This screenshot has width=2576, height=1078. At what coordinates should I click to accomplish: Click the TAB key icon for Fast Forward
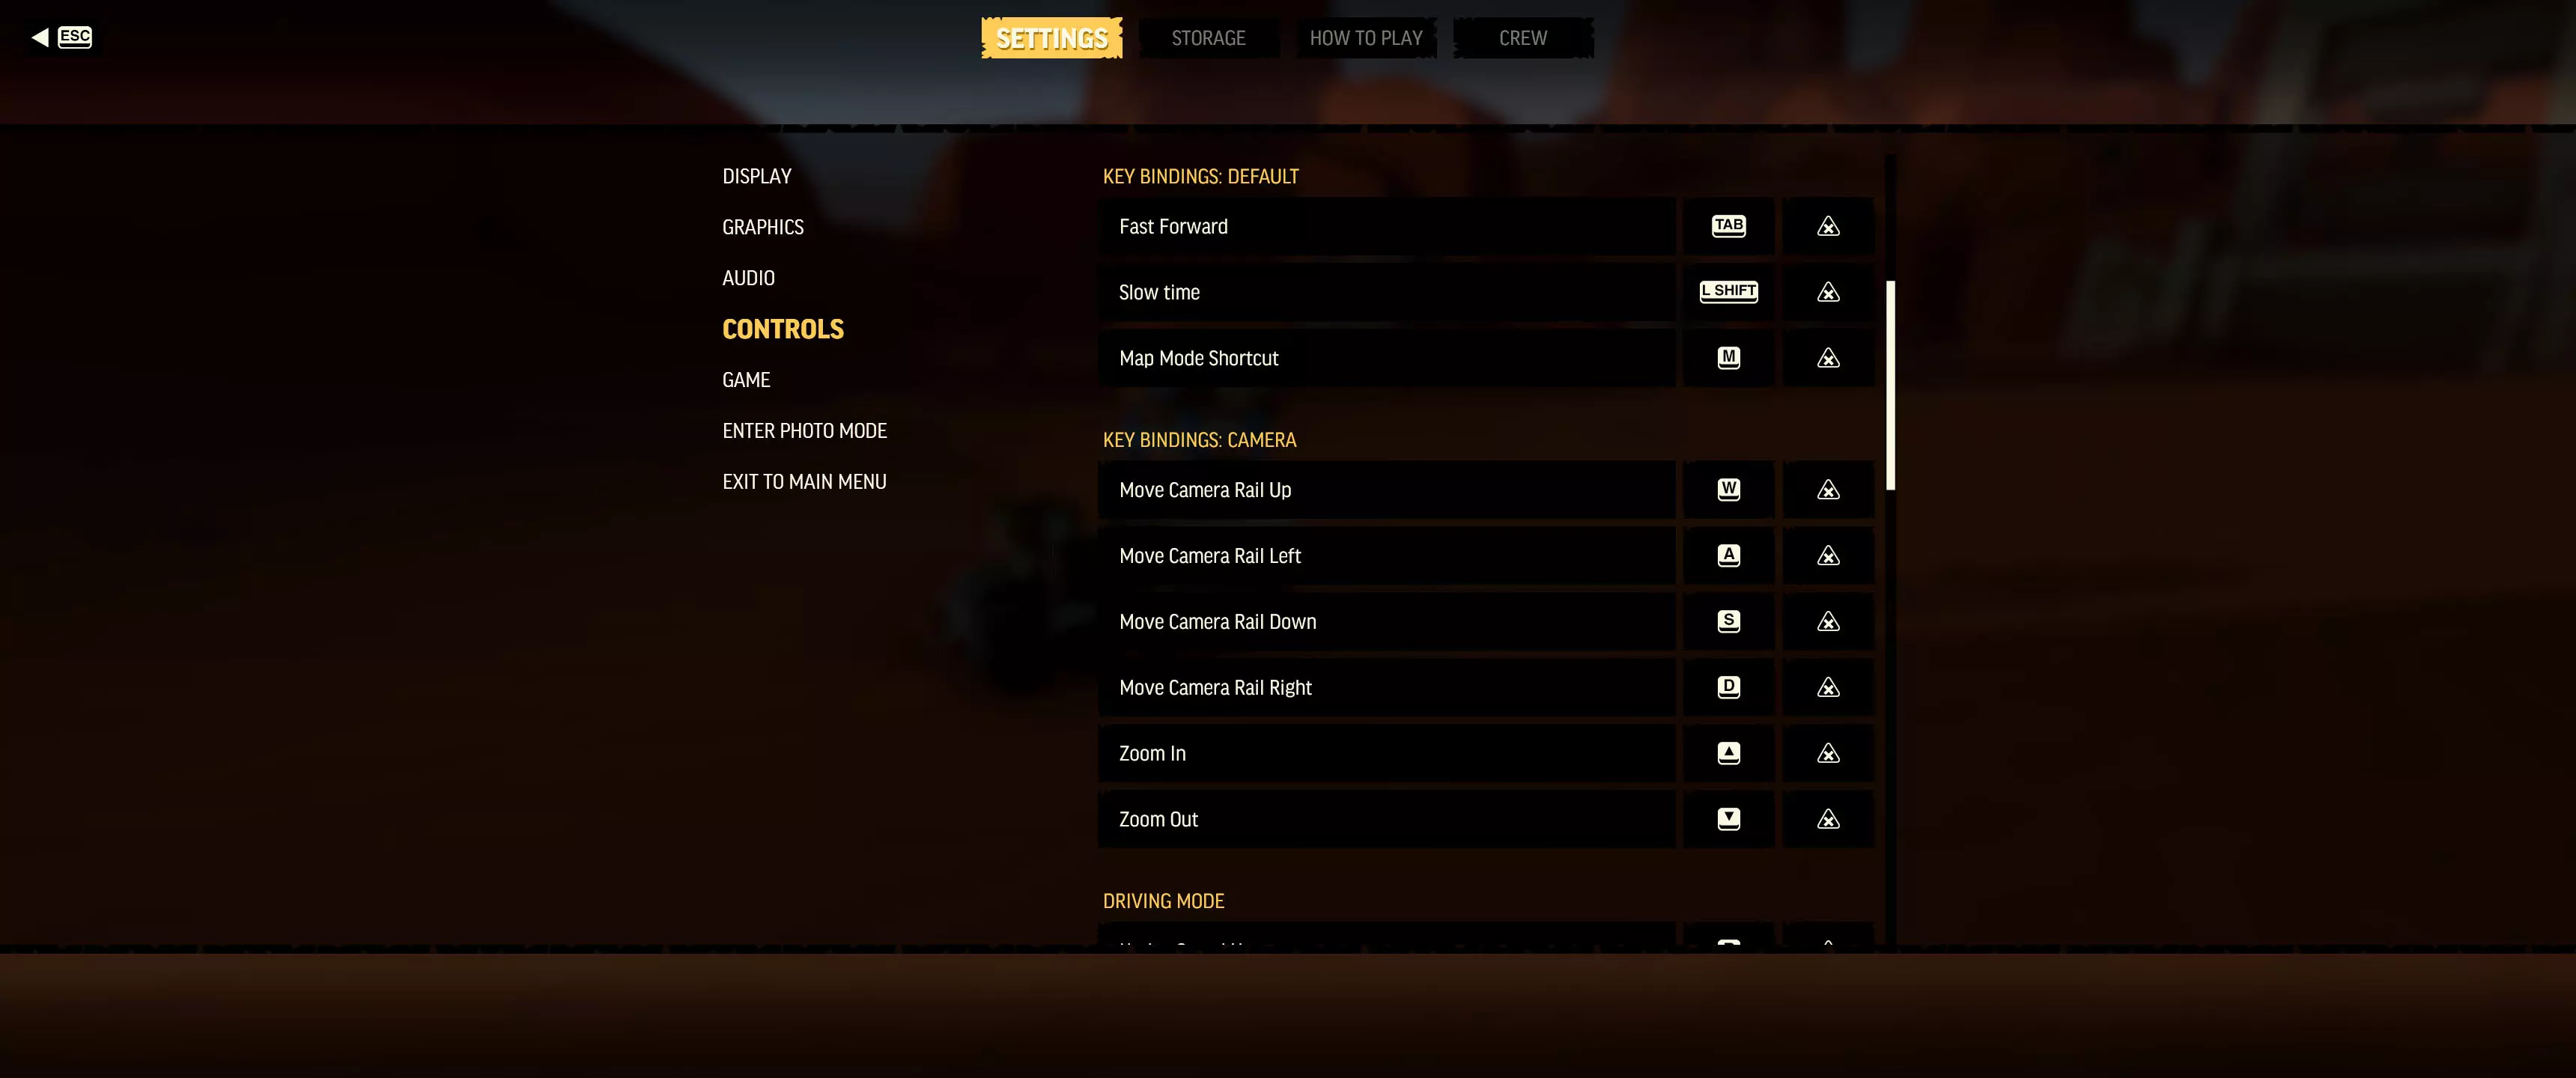click(1728, 226)
